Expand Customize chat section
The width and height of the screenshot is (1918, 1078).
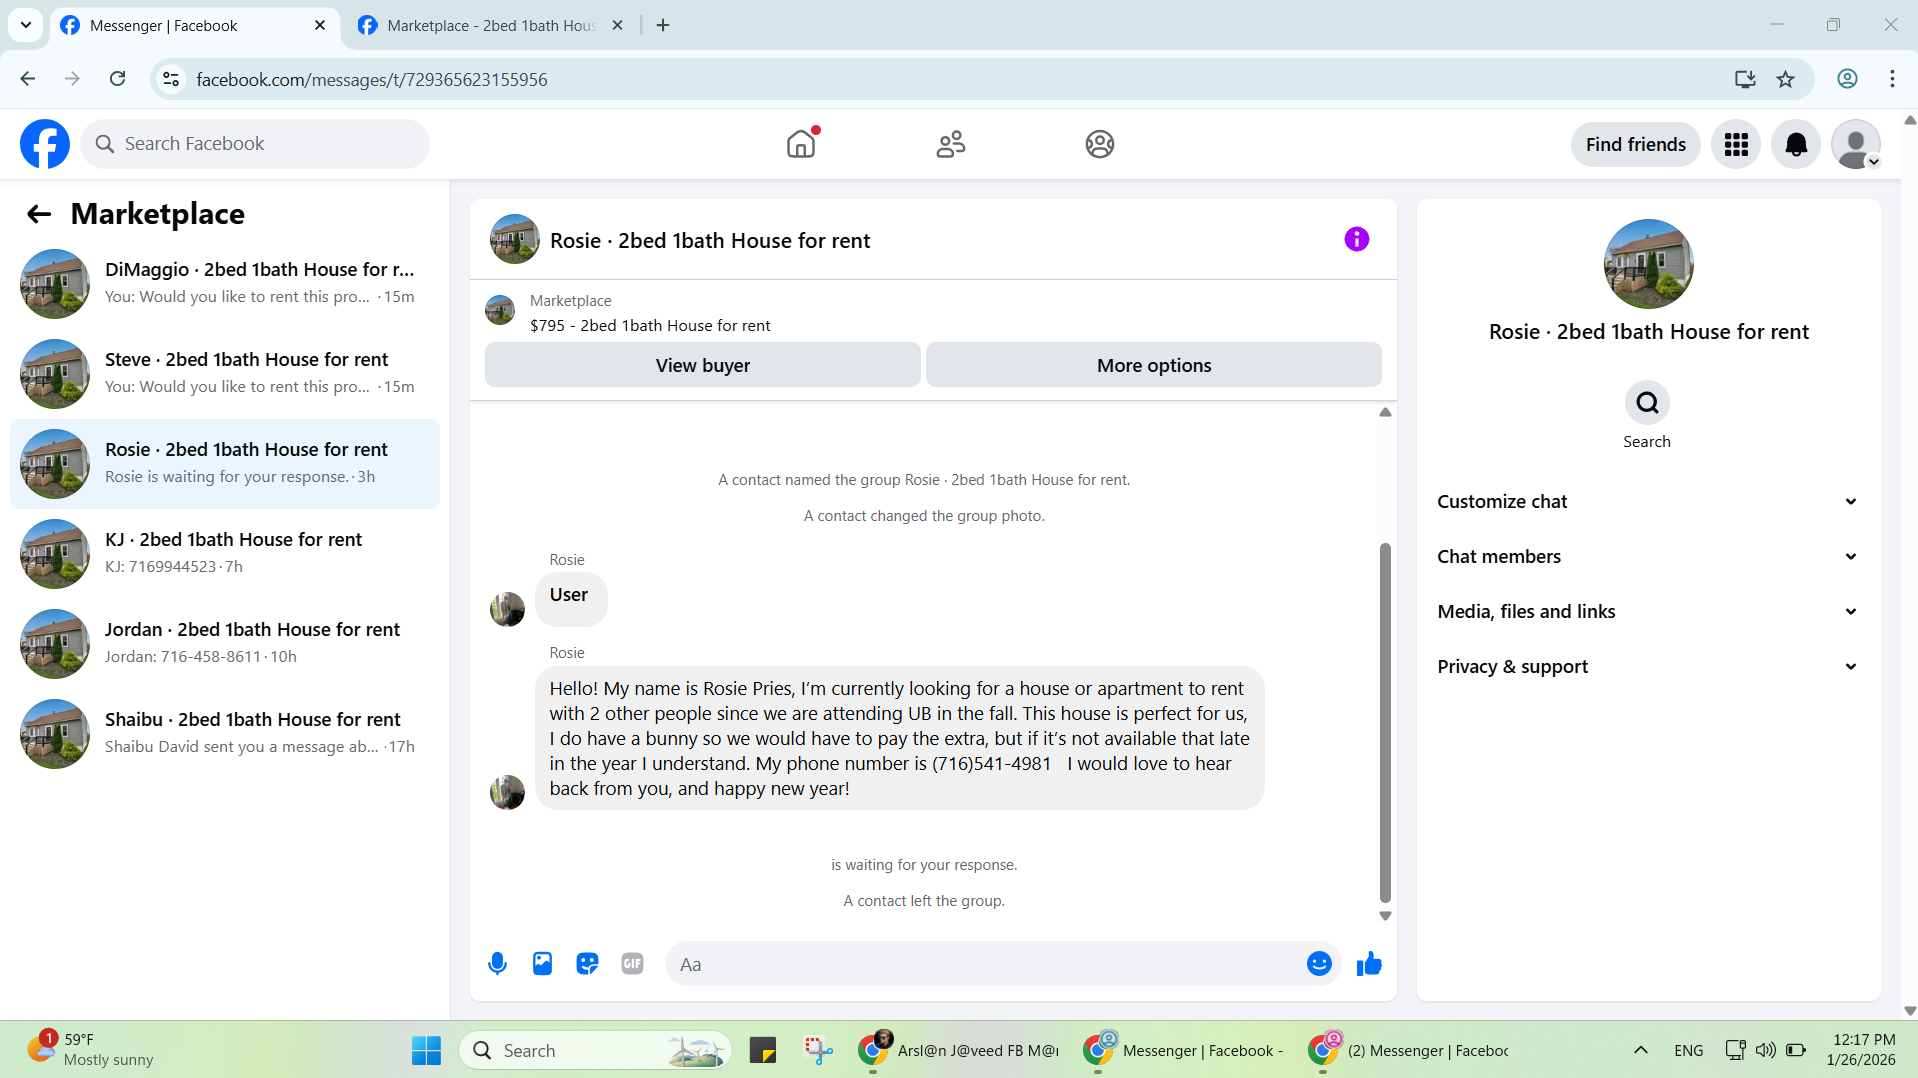pos(1648,502)
